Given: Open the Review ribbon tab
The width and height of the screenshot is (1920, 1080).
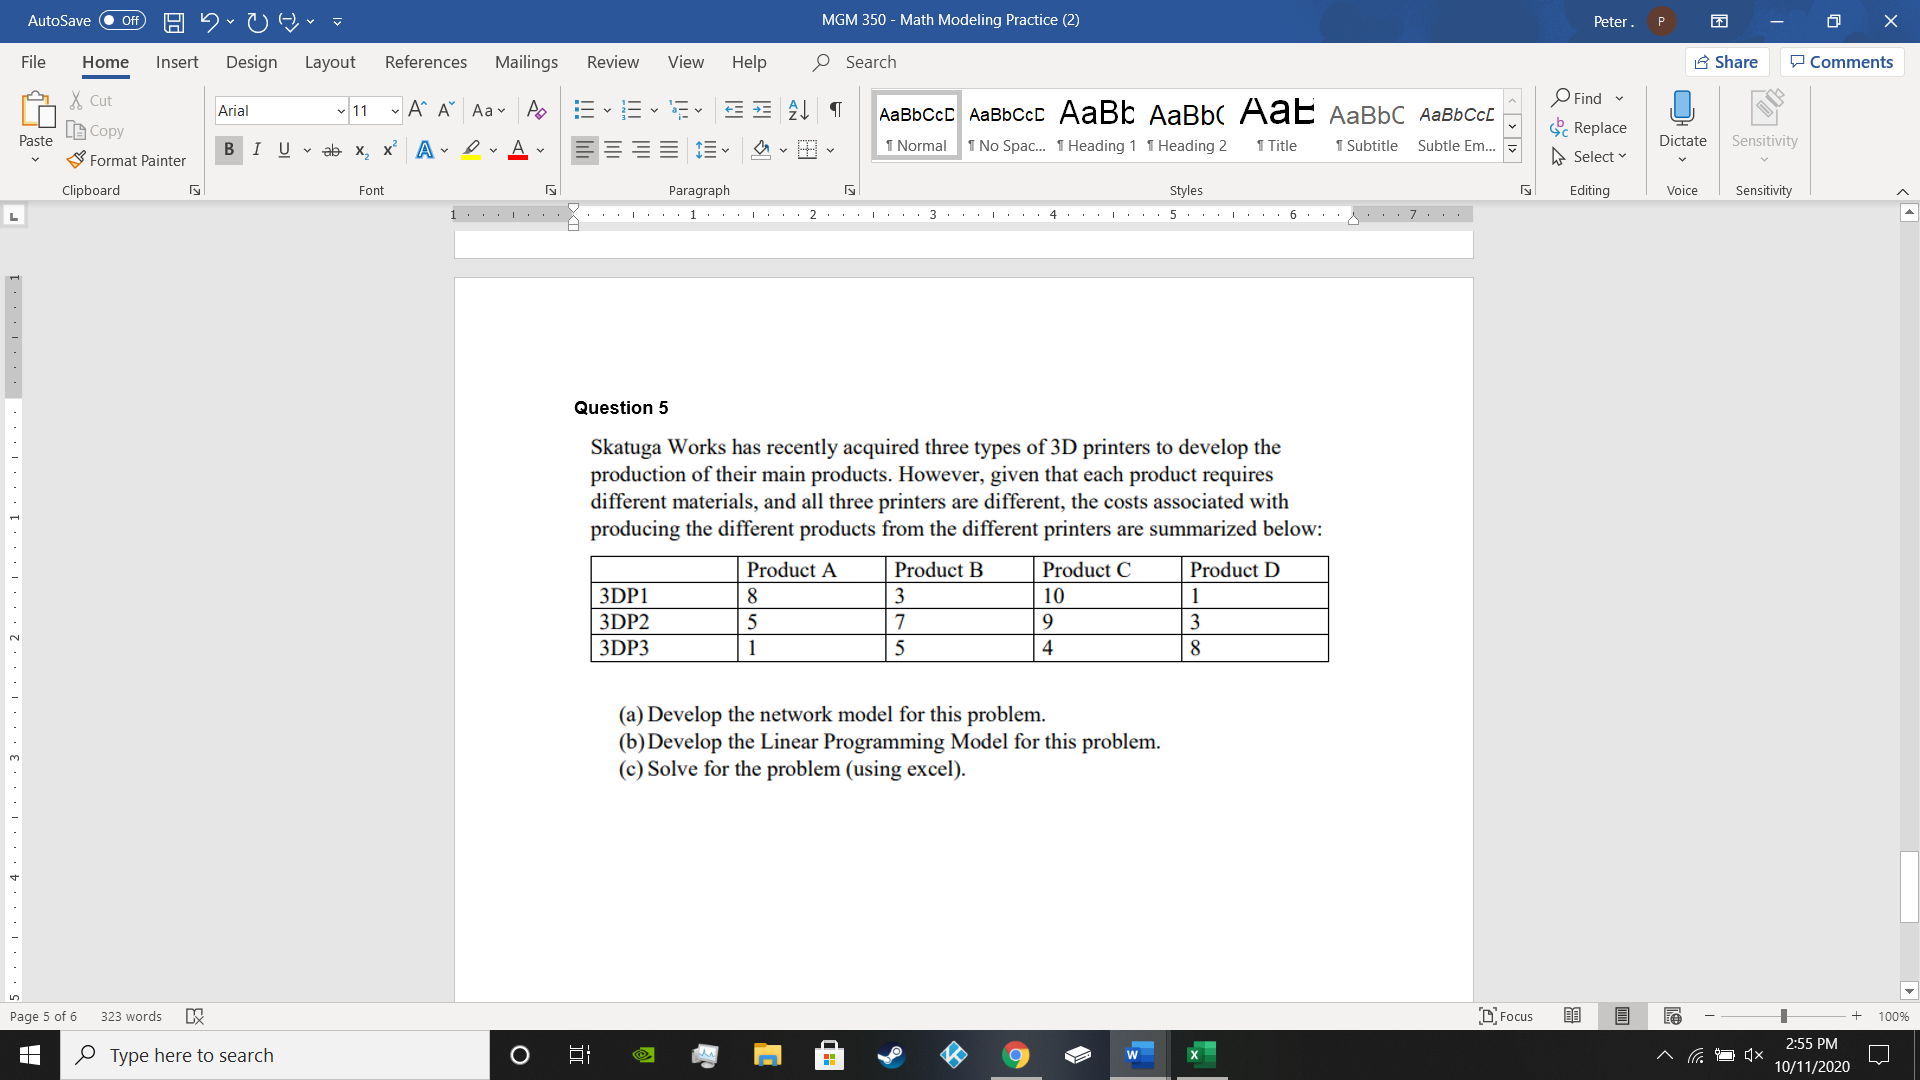Looking at the screenshot, I should click(x=613, y=62).
